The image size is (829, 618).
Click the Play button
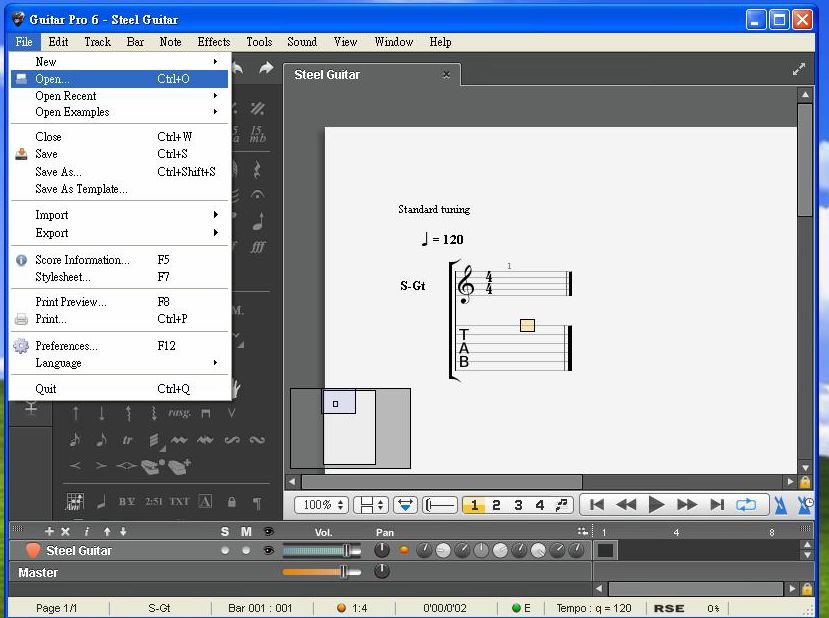656,505
